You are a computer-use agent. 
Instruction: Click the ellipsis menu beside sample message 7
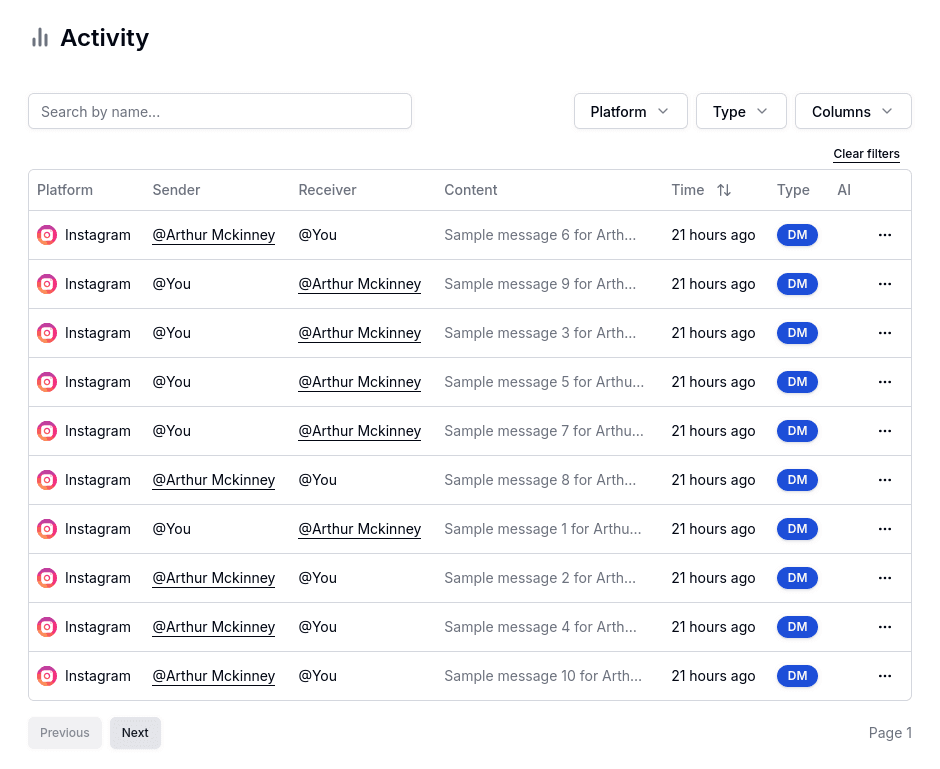884,430
